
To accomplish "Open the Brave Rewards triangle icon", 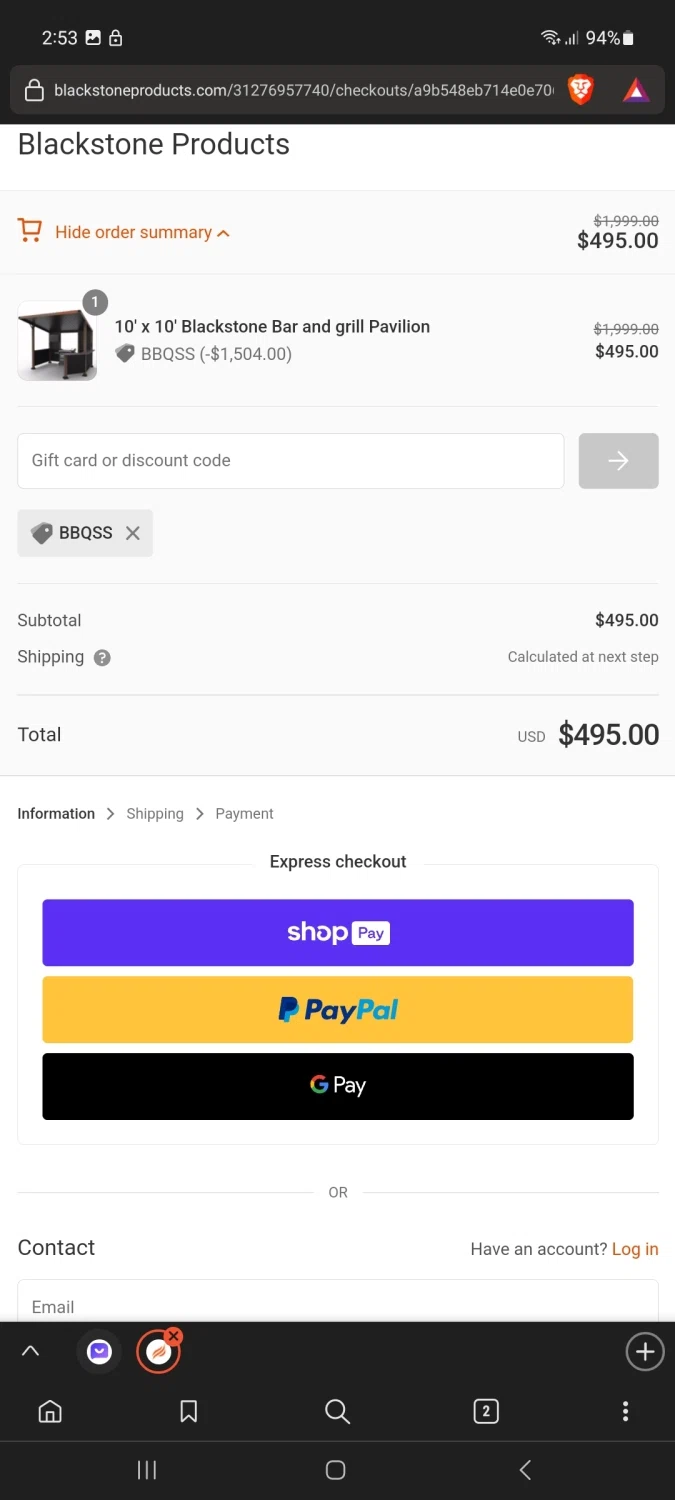I will [x=636, y=91].
